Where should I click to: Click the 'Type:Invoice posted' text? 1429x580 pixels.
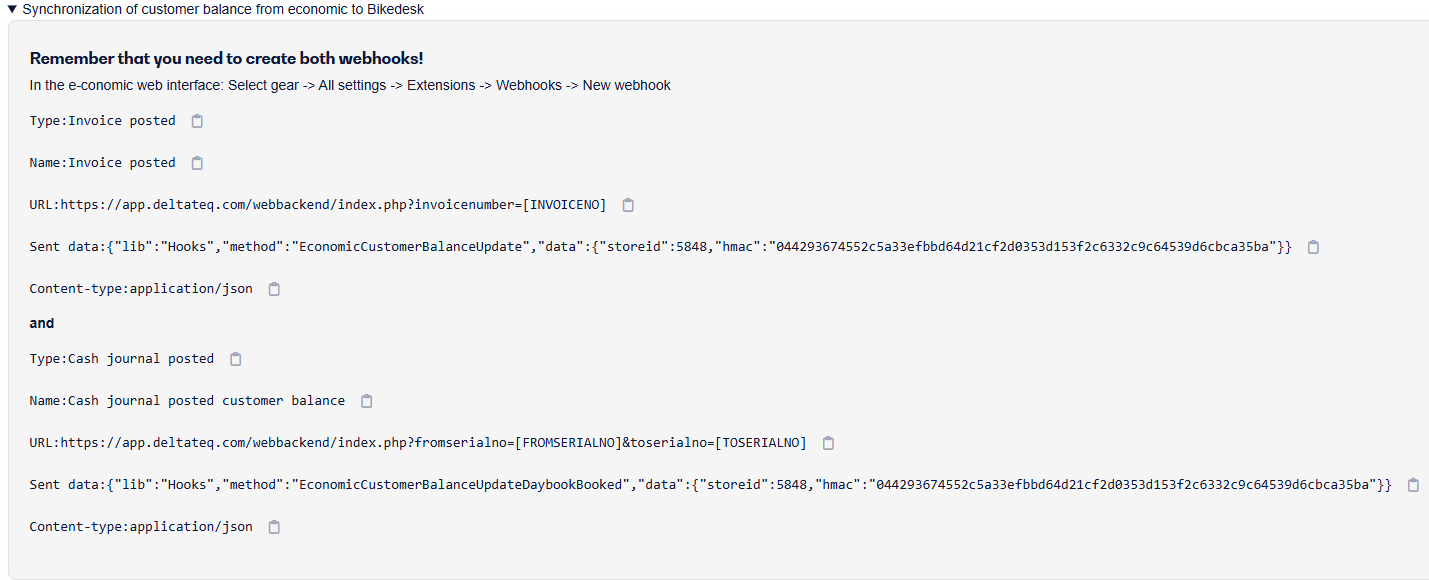(x=102, y=121)
